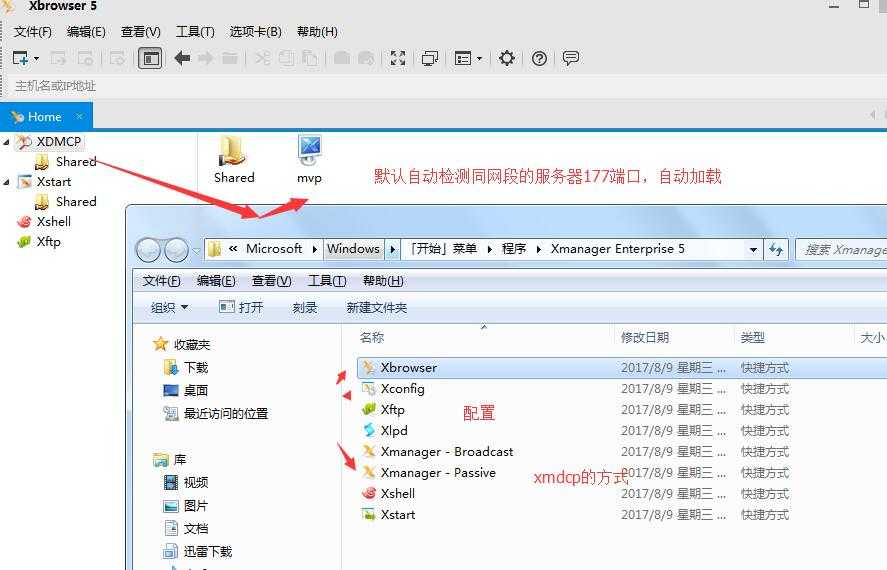Screen dimensions: 887x570
Task: Toggle the folder tree pane toolbar button
Action: 150,58
